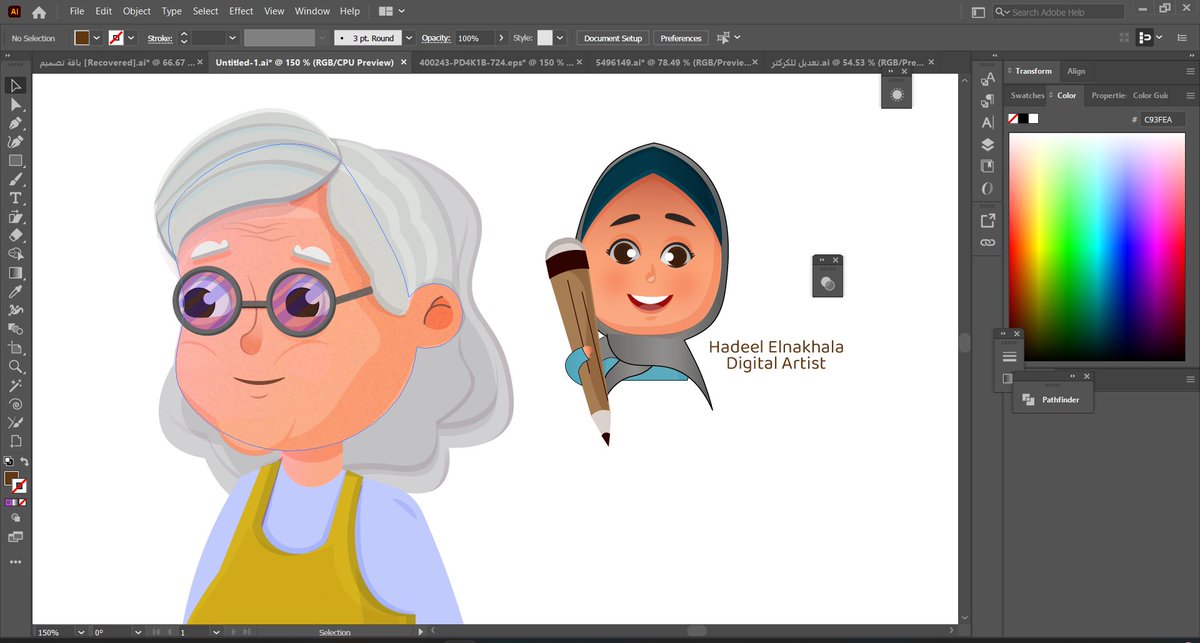Open the Fill color dropdown arrow
This screenshot has height=643, width=1200.
[x=97, y=38]
